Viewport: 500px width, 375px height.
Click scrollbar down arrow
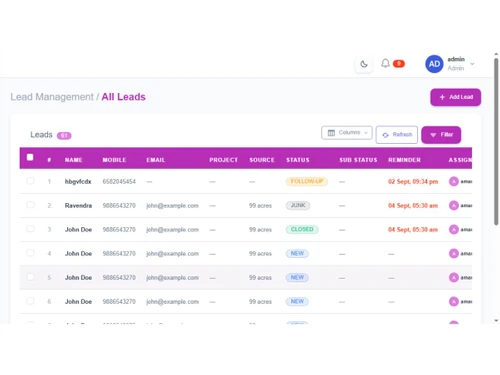point(496,320)
